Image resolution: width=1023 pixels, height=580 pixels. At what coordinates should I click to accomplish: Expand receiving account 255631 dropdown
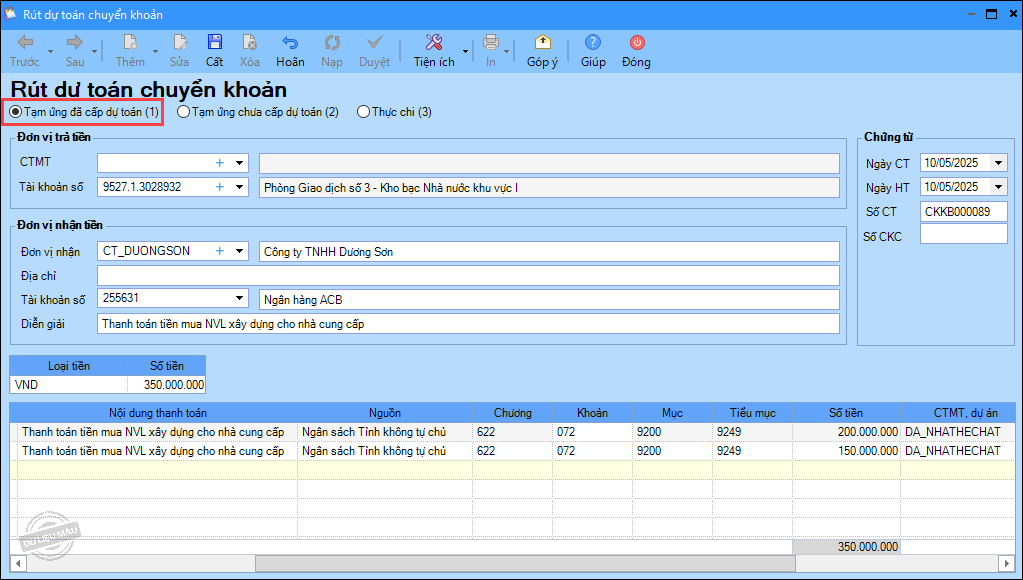(239, 298)
